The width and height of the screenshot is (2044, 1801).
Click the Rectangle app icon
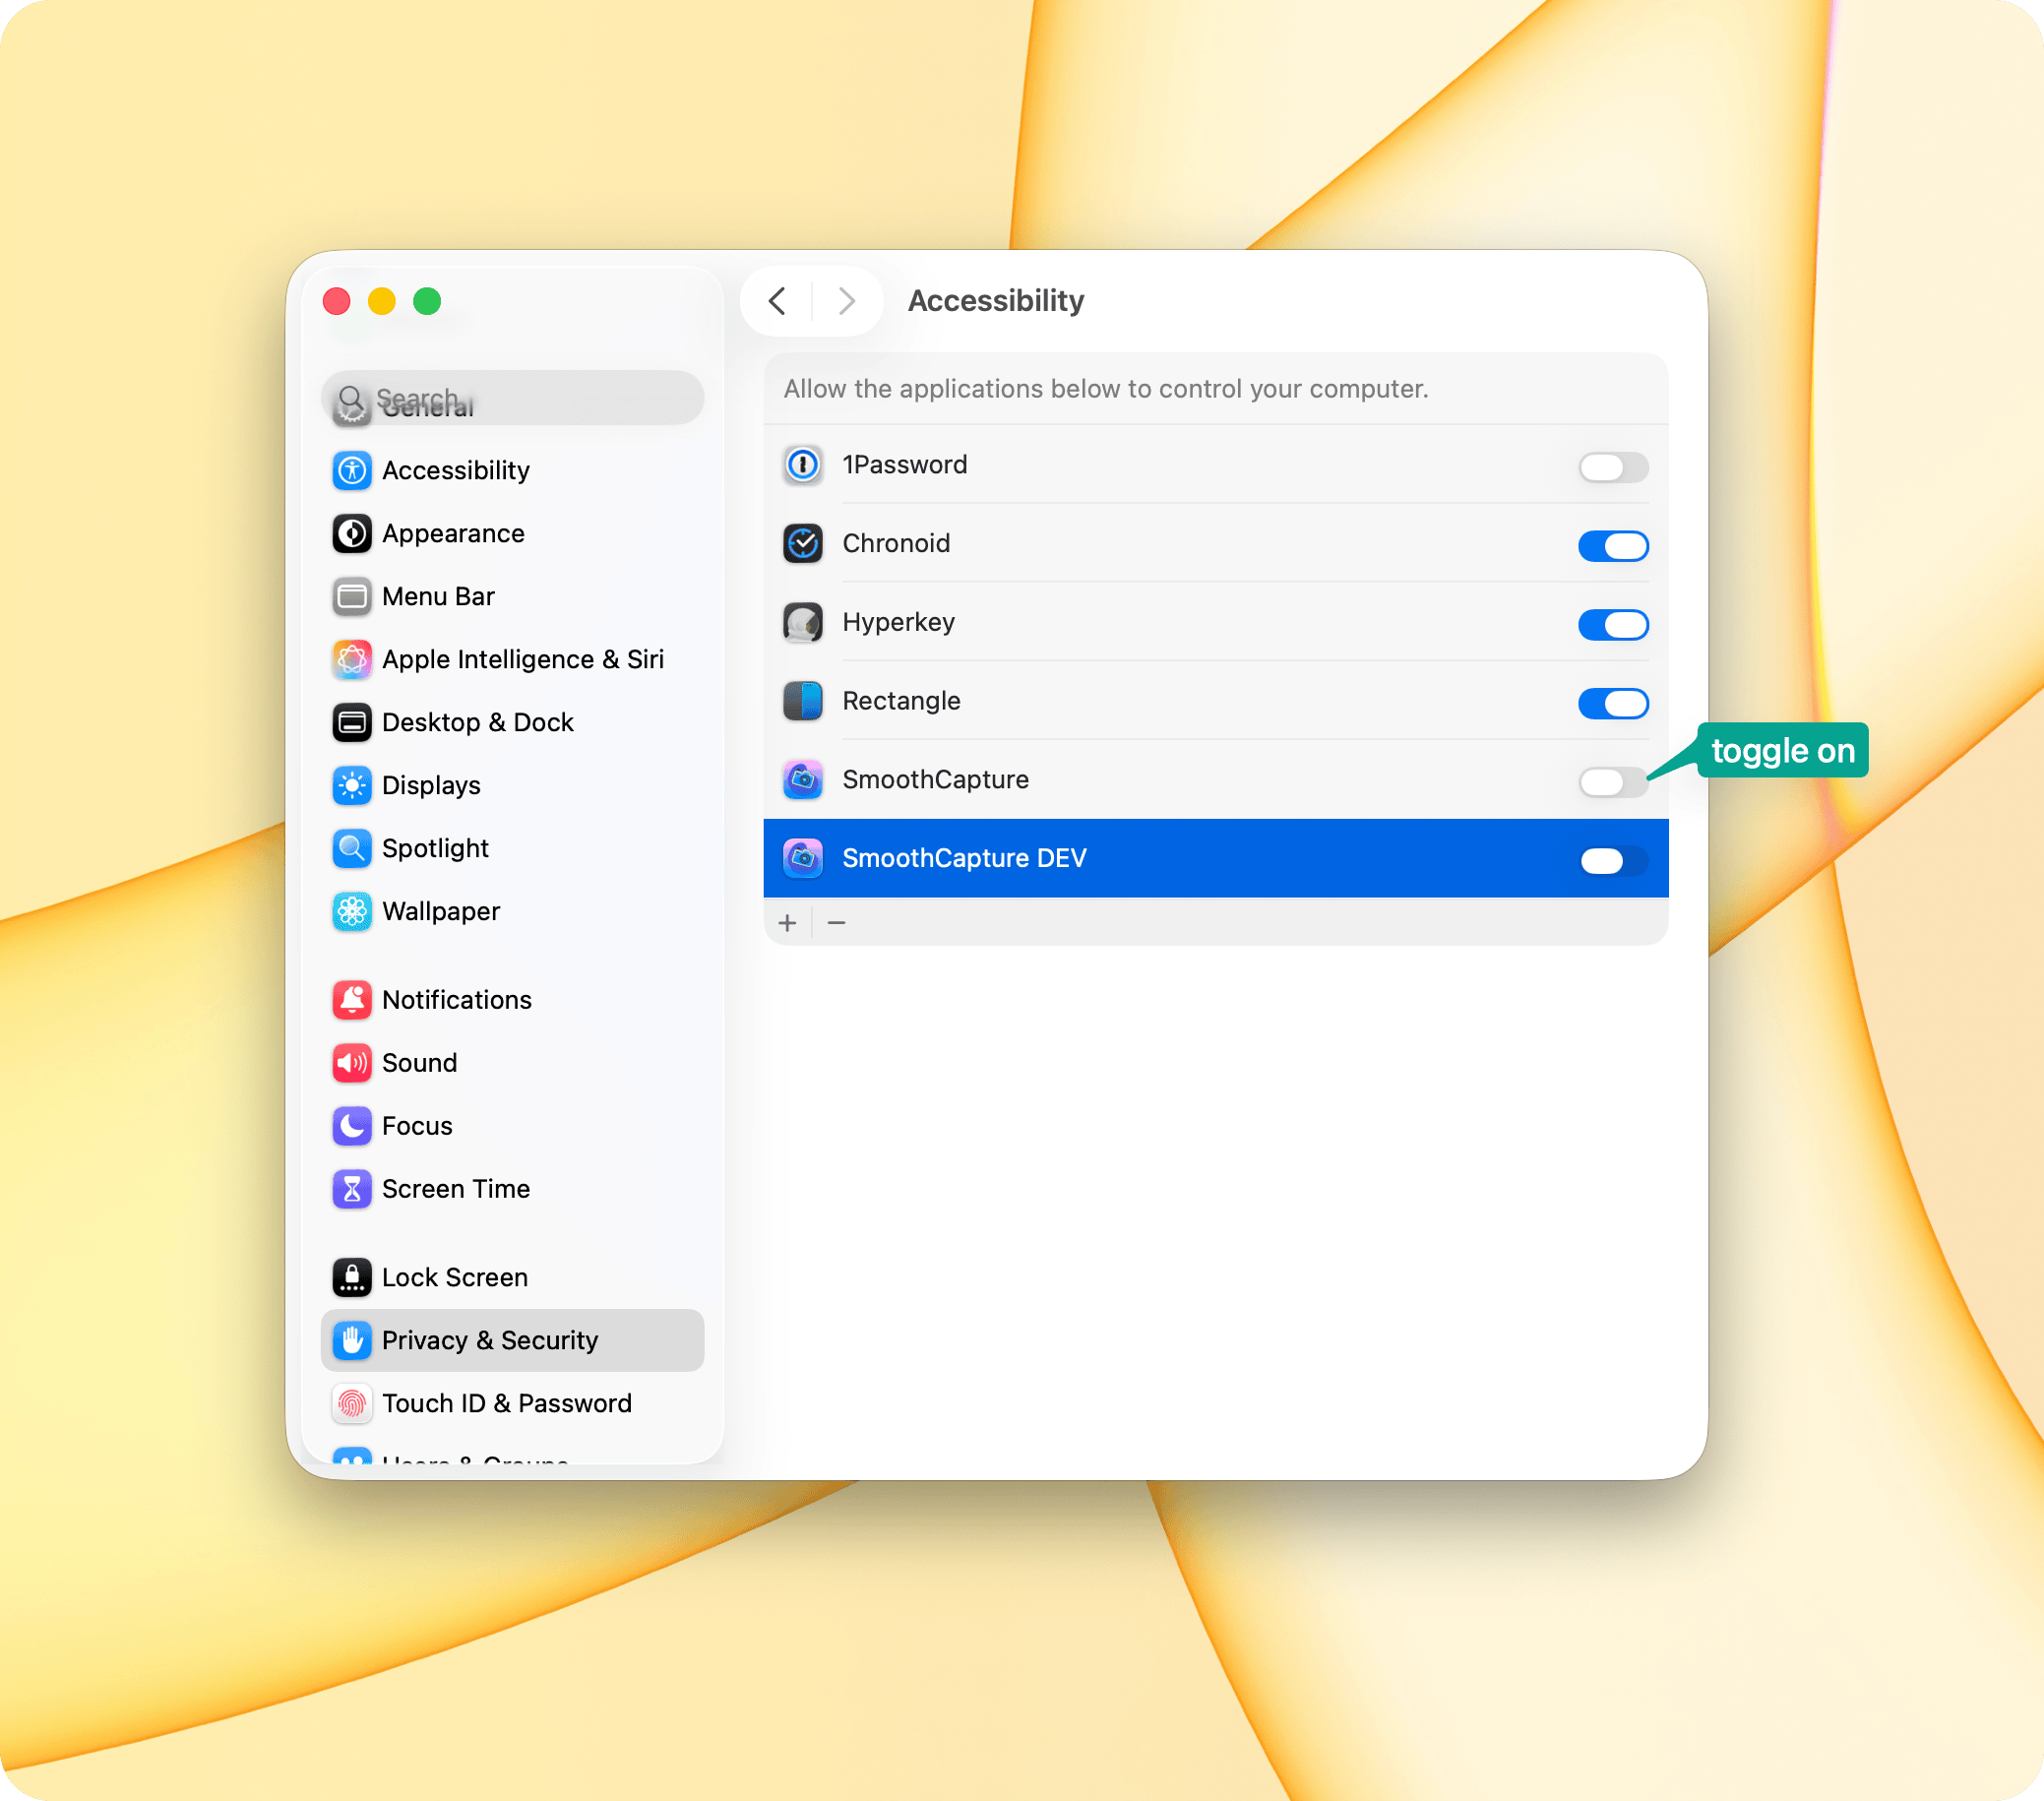(803, 701)
